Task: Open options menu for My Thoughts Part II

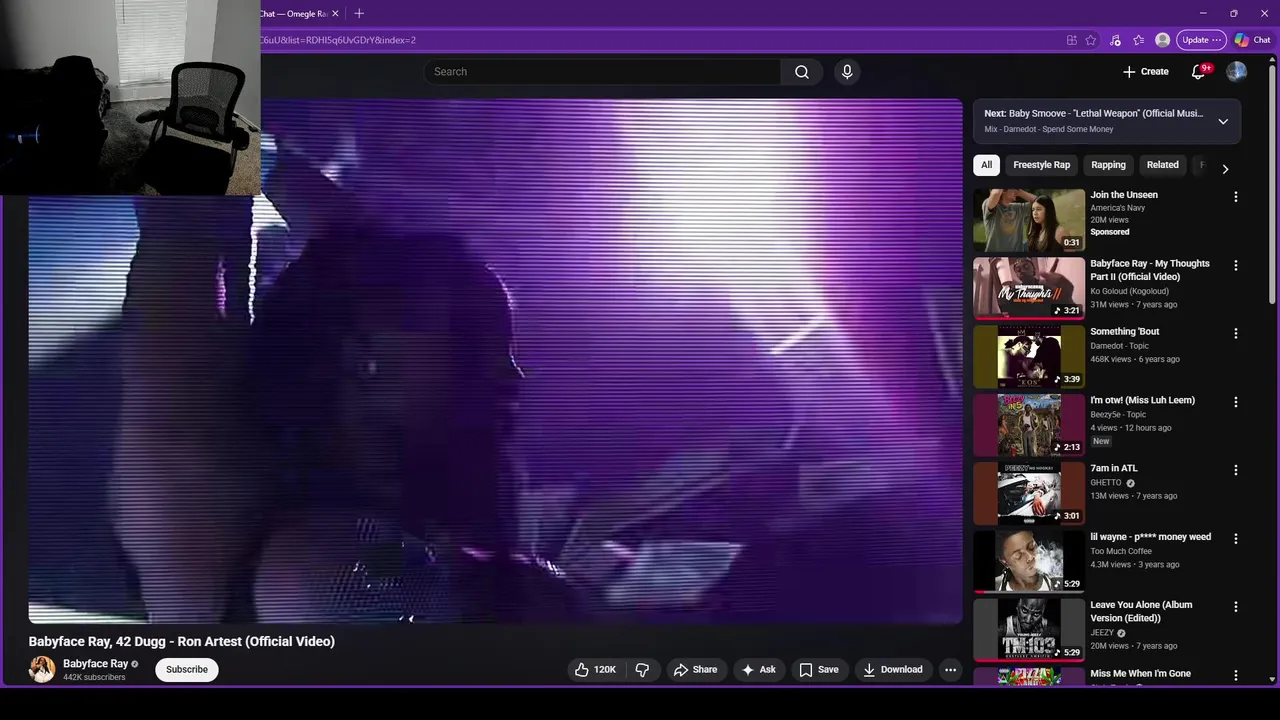Action: (x=1236, y=265)
